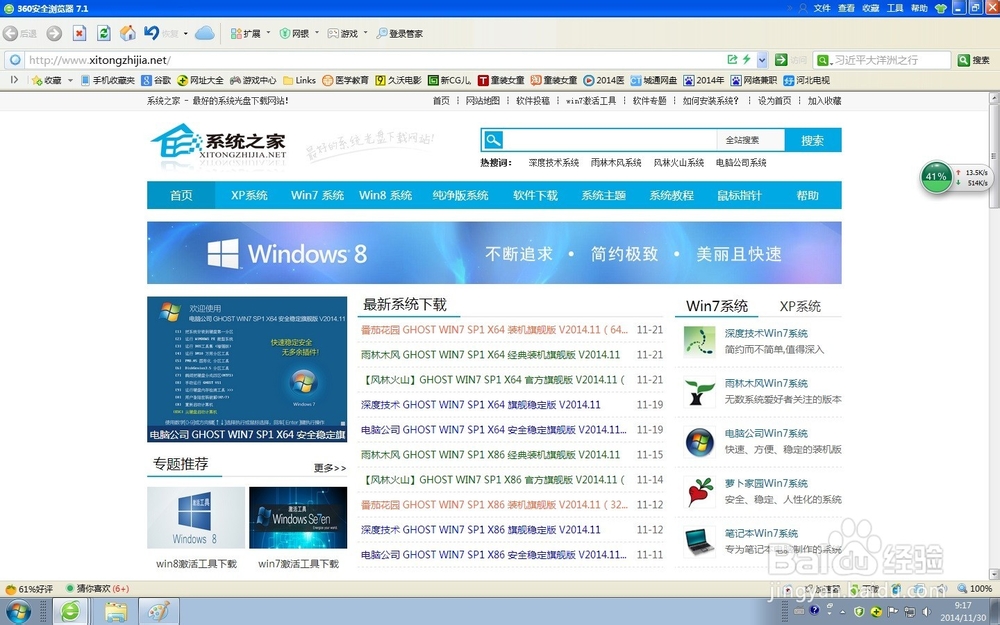The width and height of the screenshot is (1000, 625).
Task: Open the 全站搜索 scope dropdown
Action: click(751, 140)
